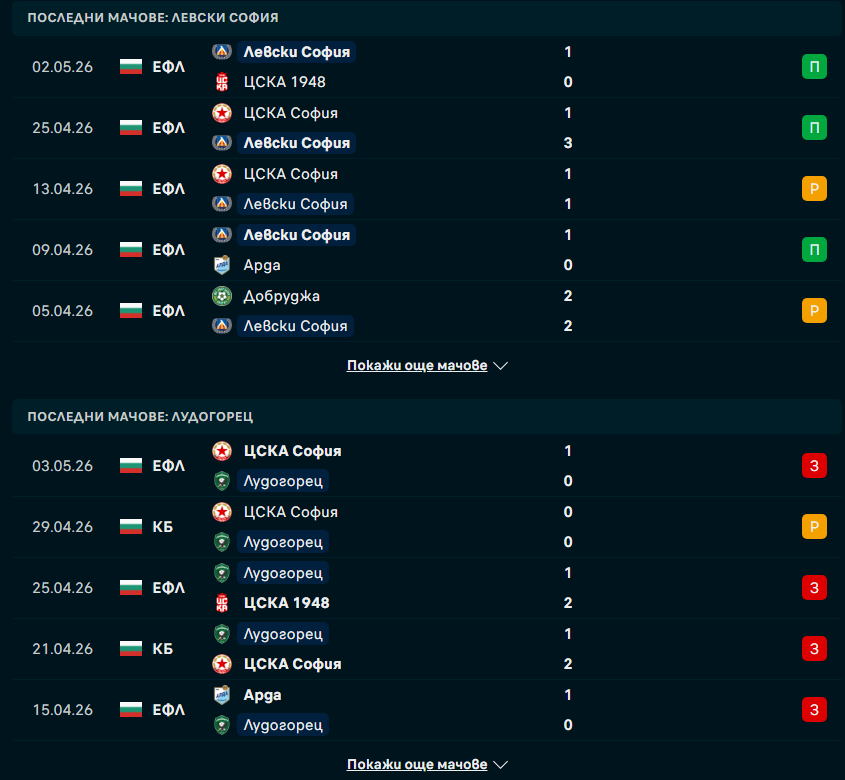Click orange draw badge for 13.04.26 match
Viewport: 845px width, 780px height.
(814, 189)
